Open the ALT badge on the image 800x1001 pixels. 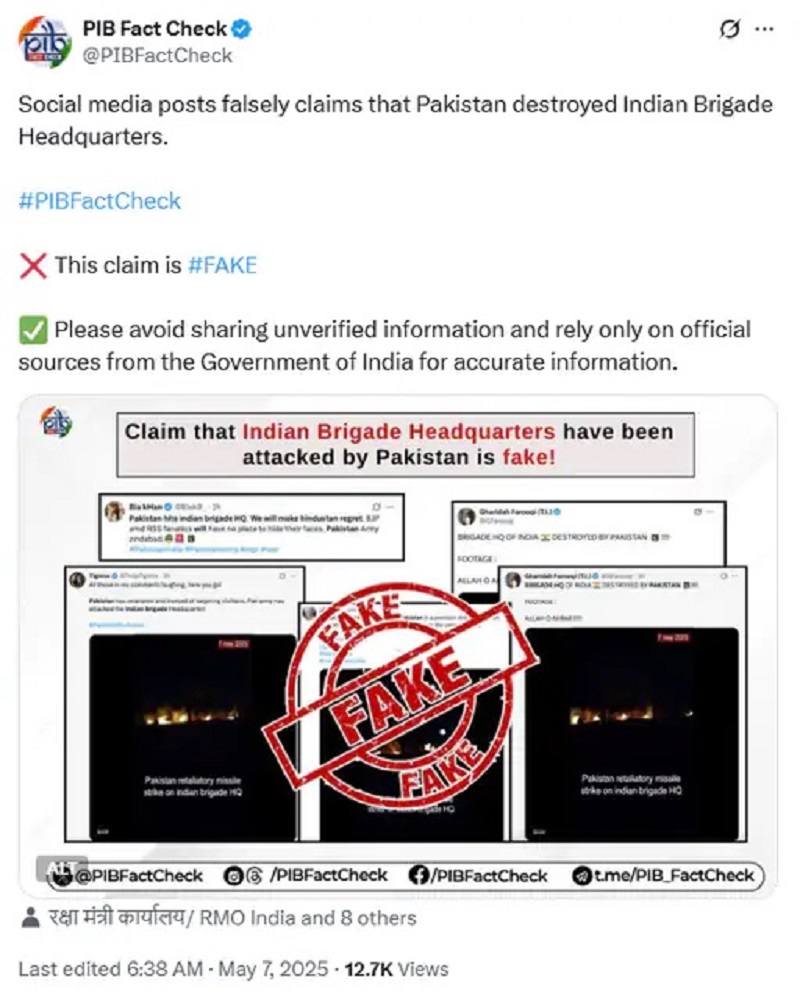pos(62,868)
